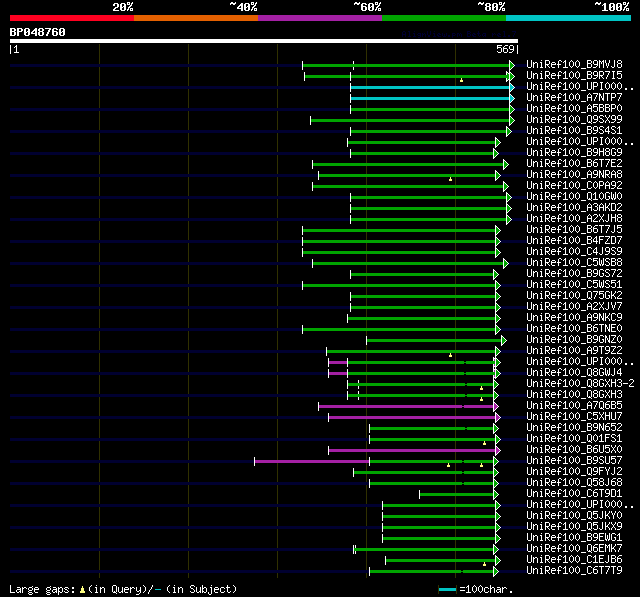Image resolution: width=640 pixels, height=597 pixels.
Task: Select the UniRef100_B9H8G9 label
Action: click(574, 153)
